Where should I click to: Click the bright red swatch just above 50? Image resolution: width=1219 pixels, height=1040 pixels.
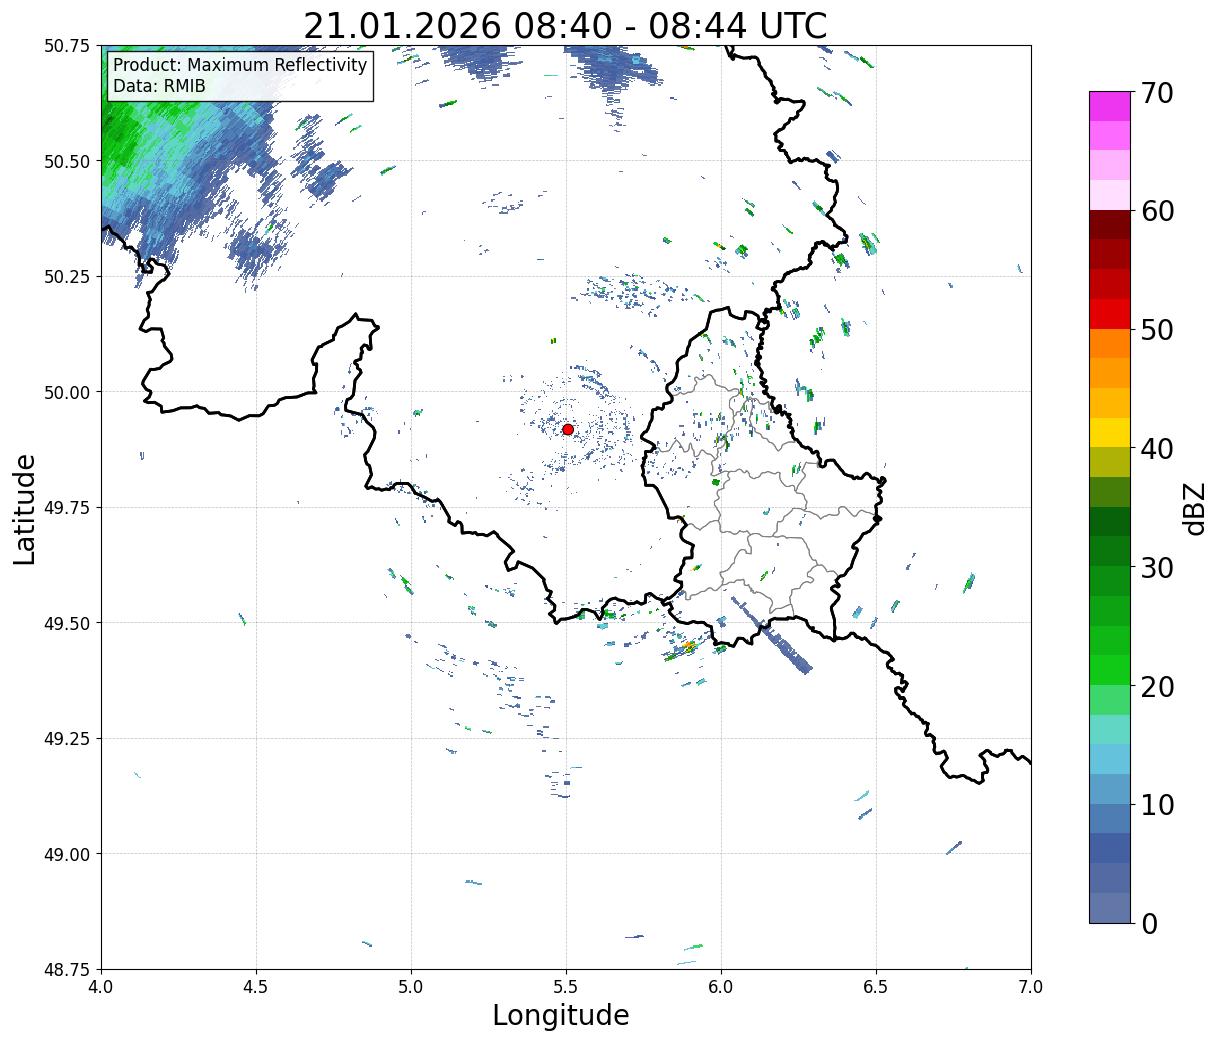[x=1110, y=313]
